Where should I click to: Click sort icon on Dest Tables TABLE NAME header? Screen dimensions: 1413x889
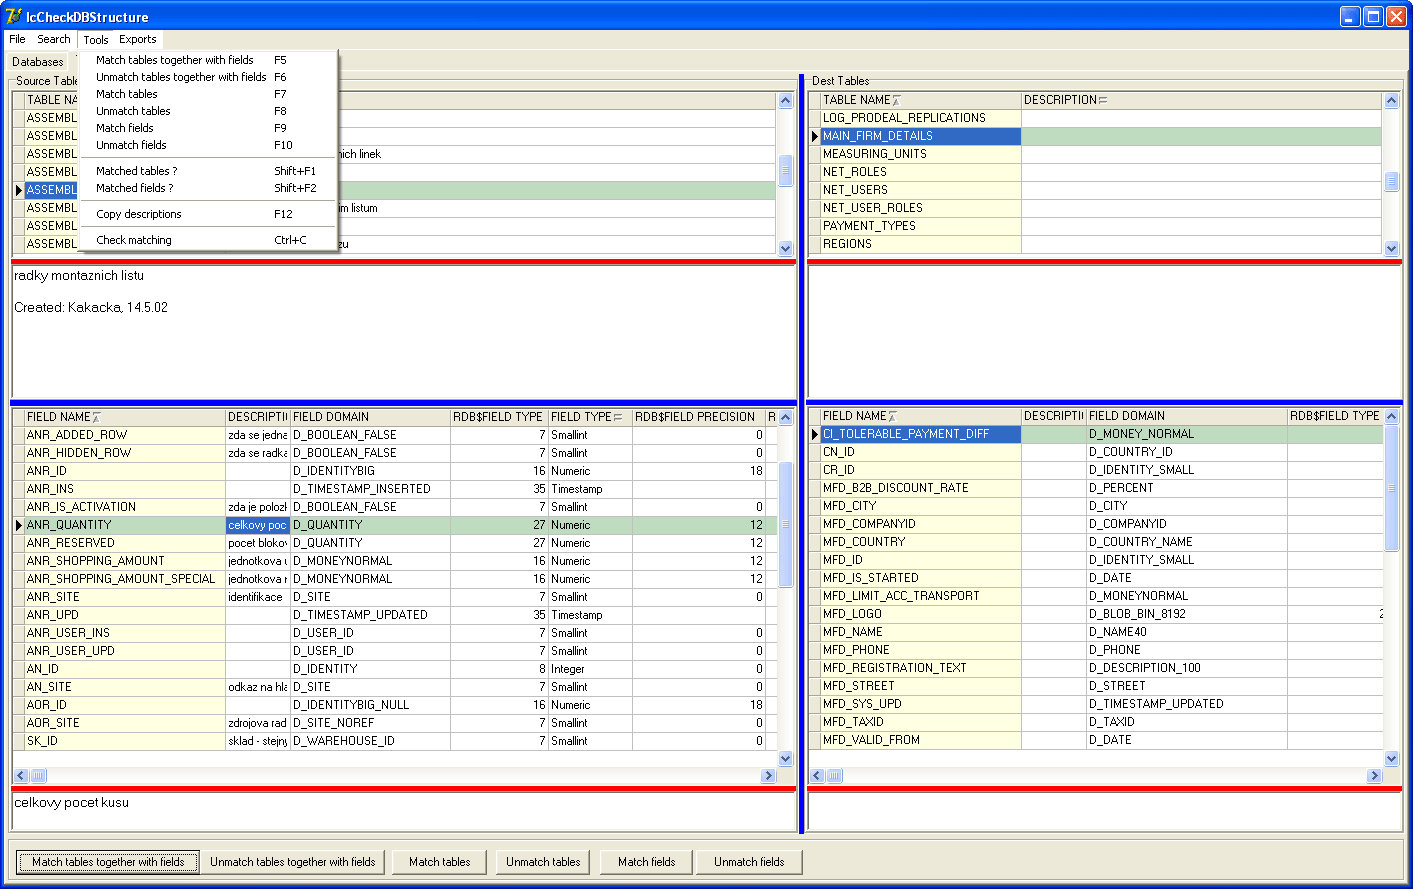coord(896,100)
